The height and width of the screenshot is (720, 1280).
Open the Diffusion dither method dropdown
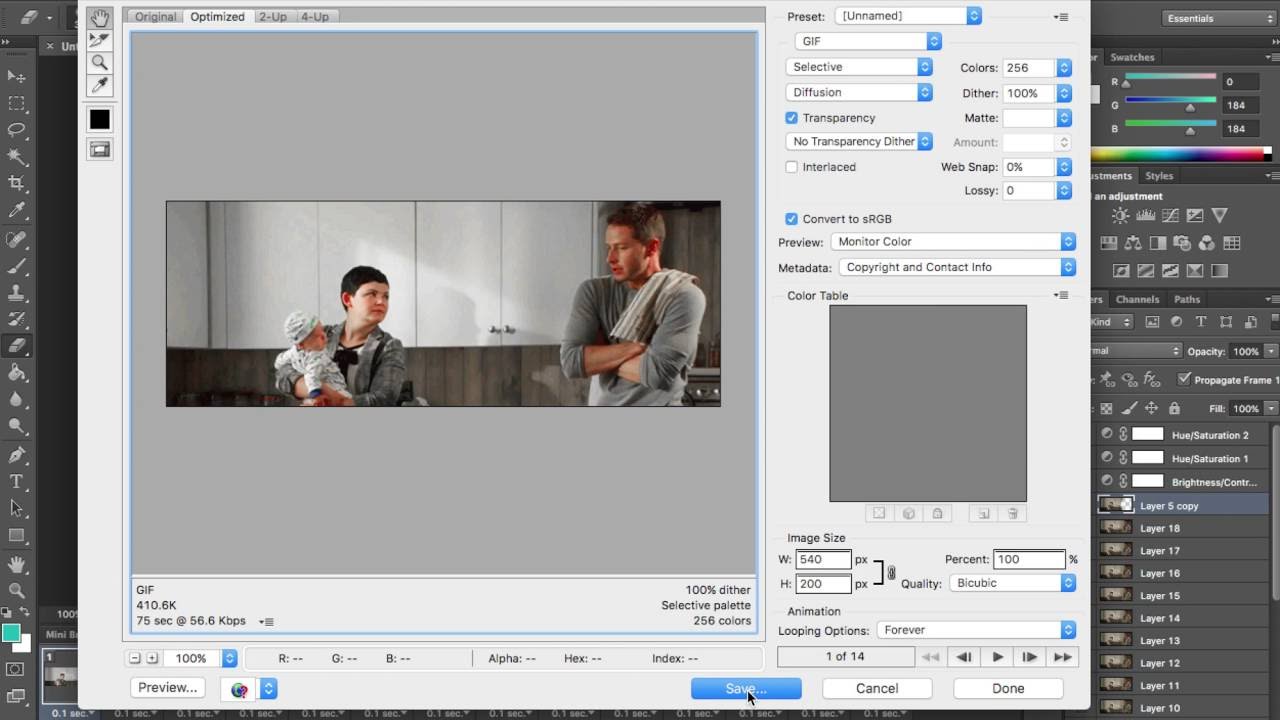859,92
